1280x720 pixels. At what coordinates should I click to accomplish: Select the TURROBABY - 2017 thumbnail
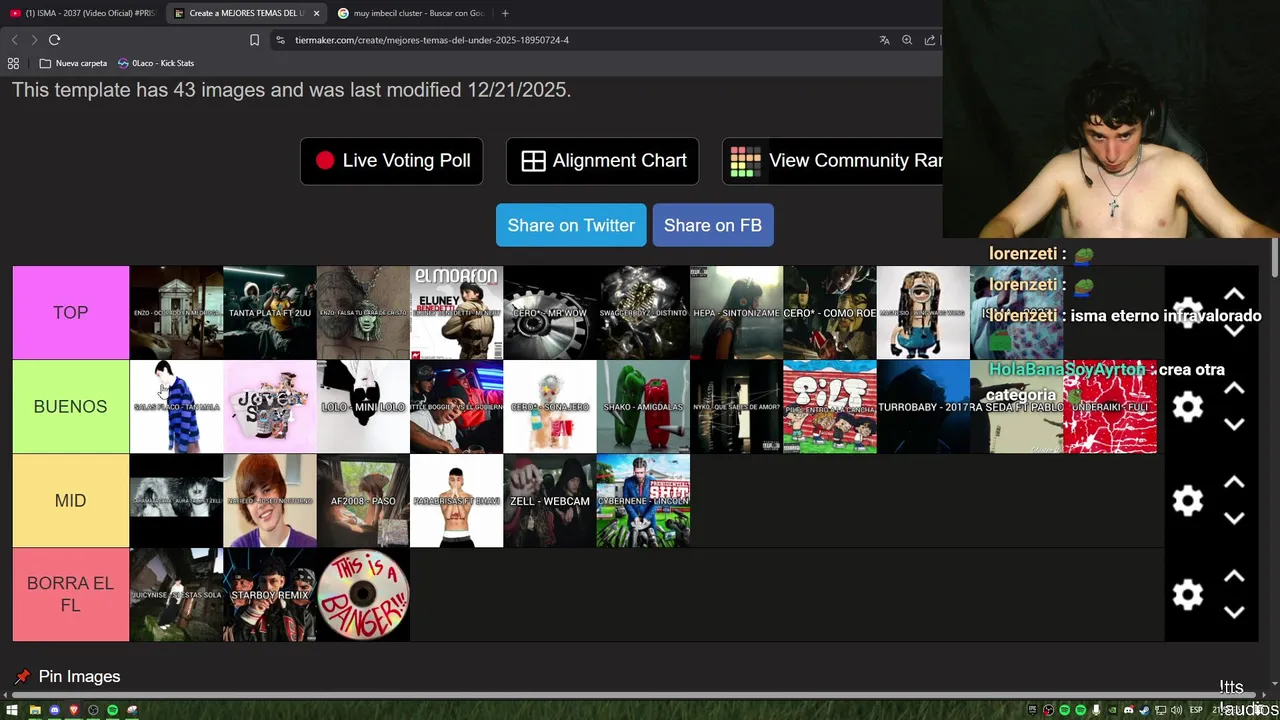pyautogui.click(x=923, y=407)
